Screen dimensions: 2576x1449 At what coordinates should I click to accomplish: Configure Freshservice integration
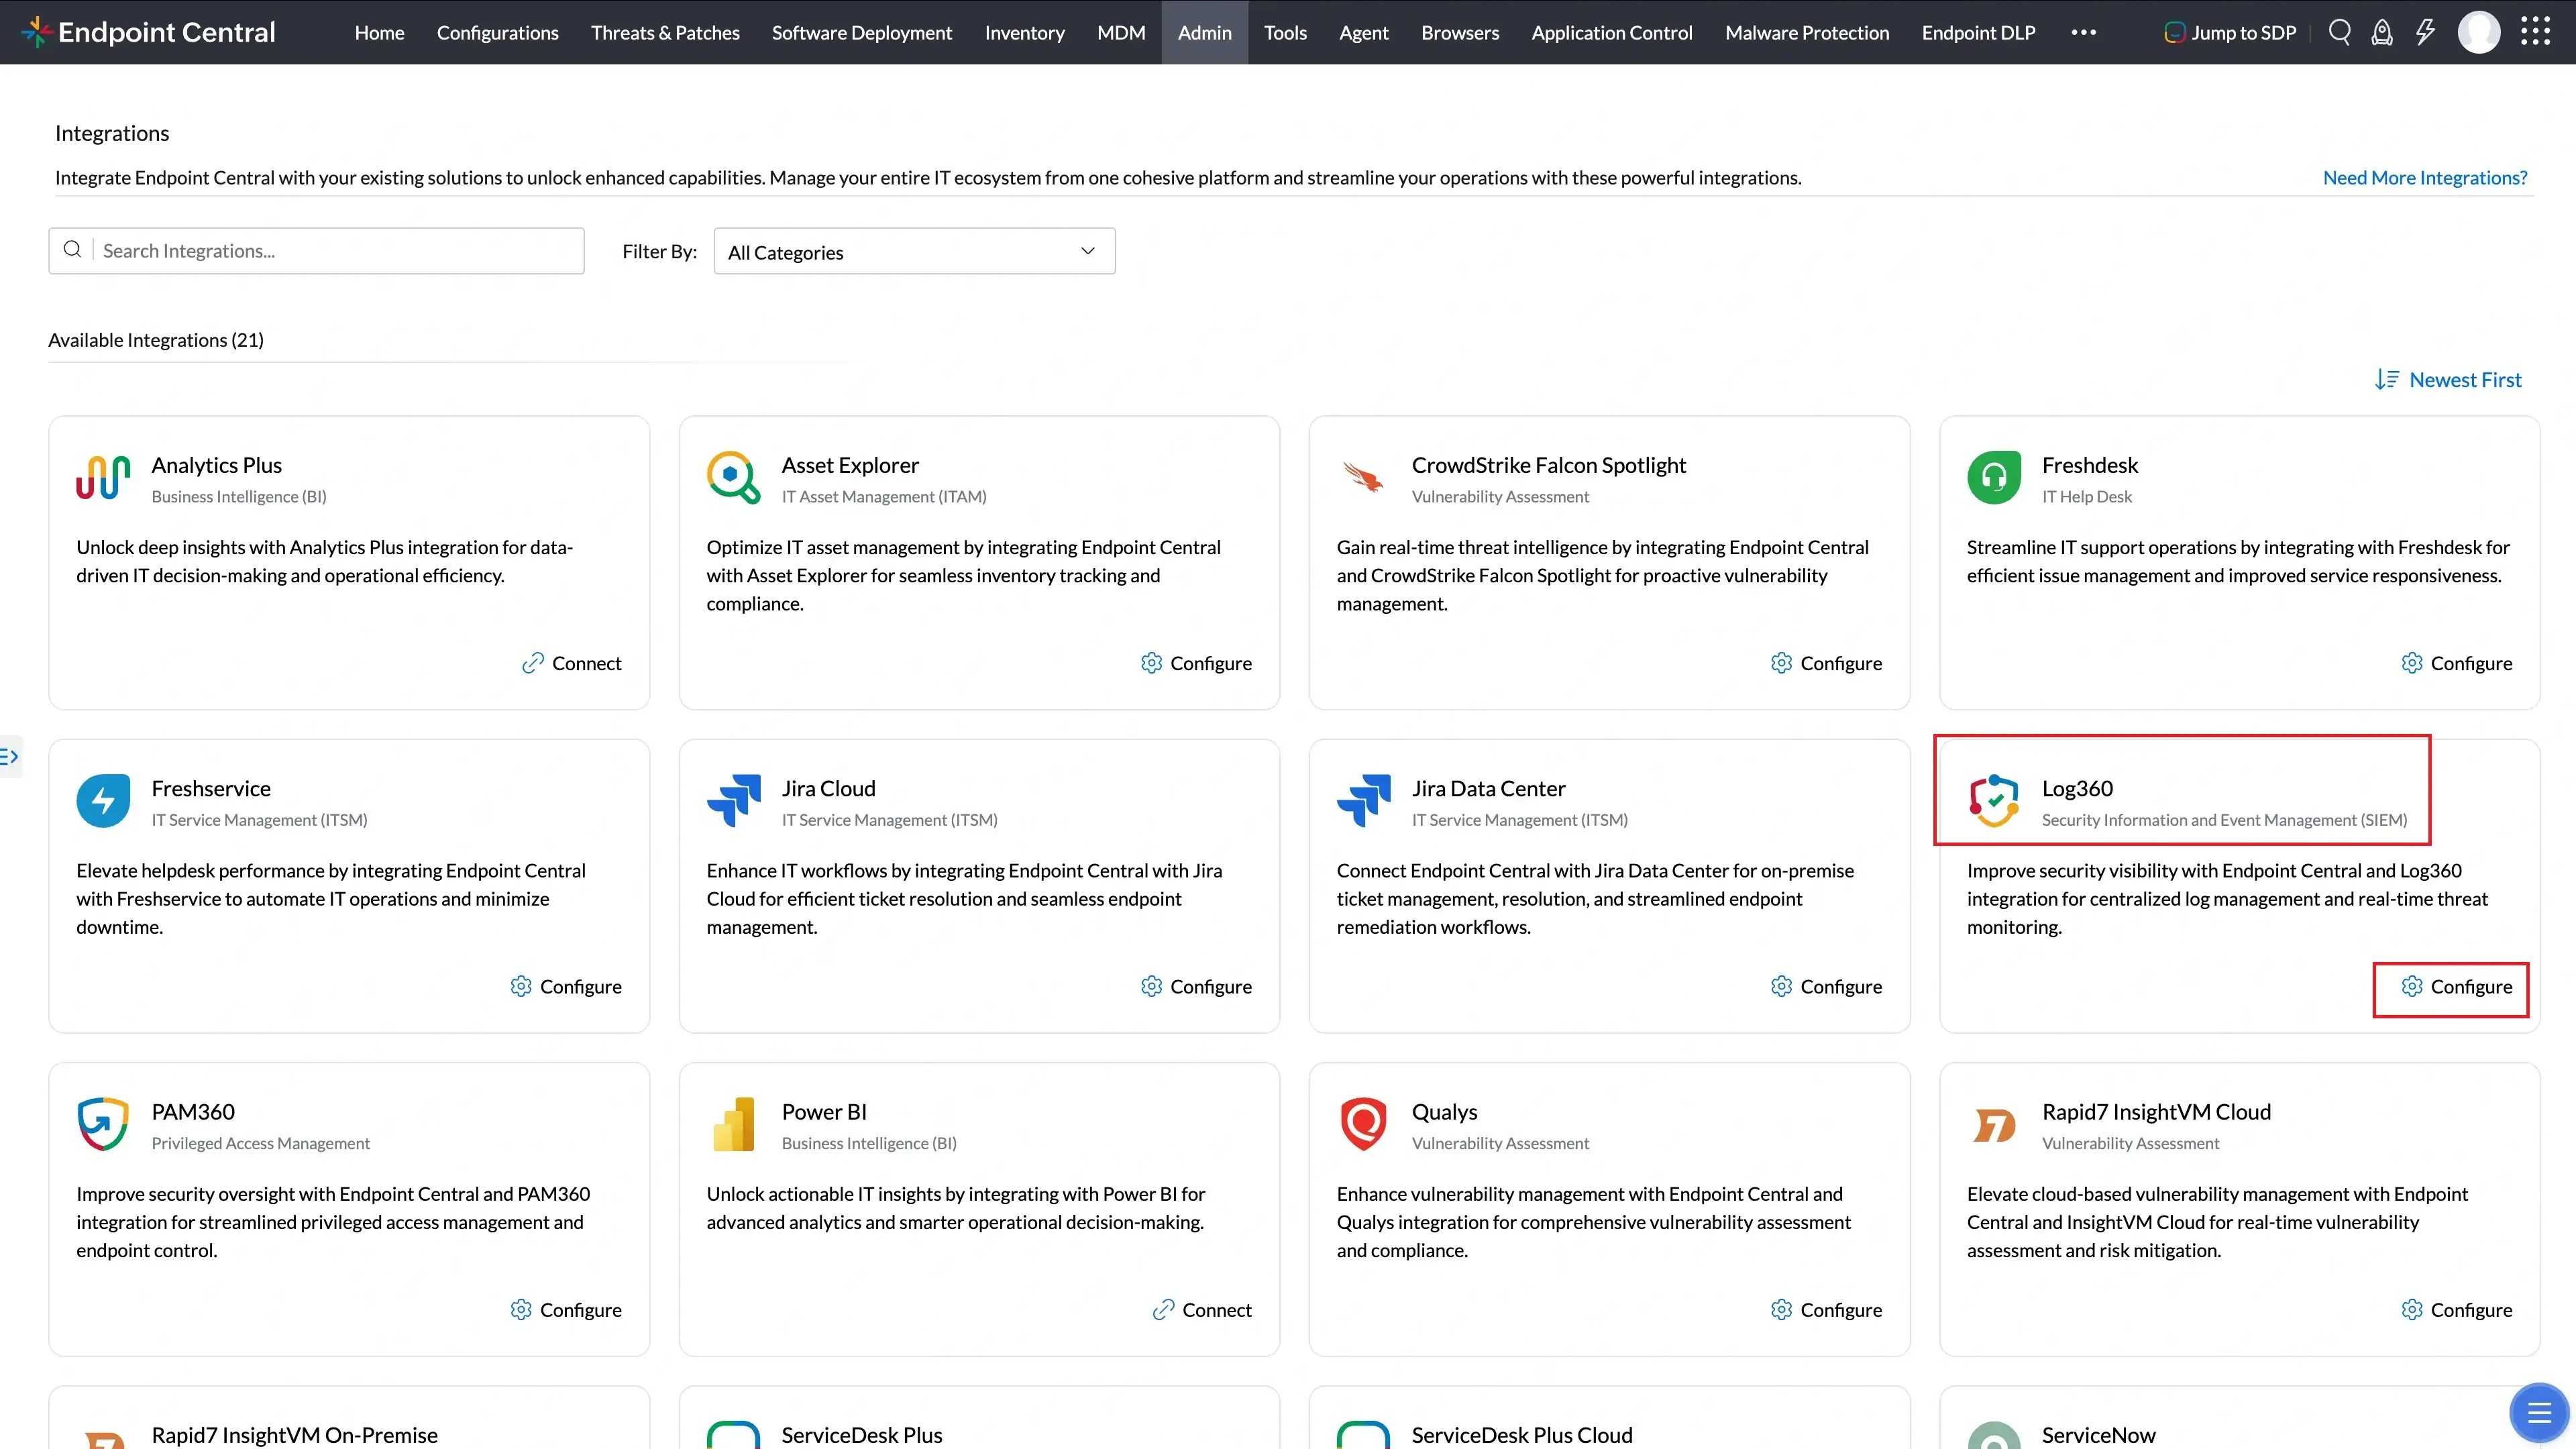(x=566, y=986)
